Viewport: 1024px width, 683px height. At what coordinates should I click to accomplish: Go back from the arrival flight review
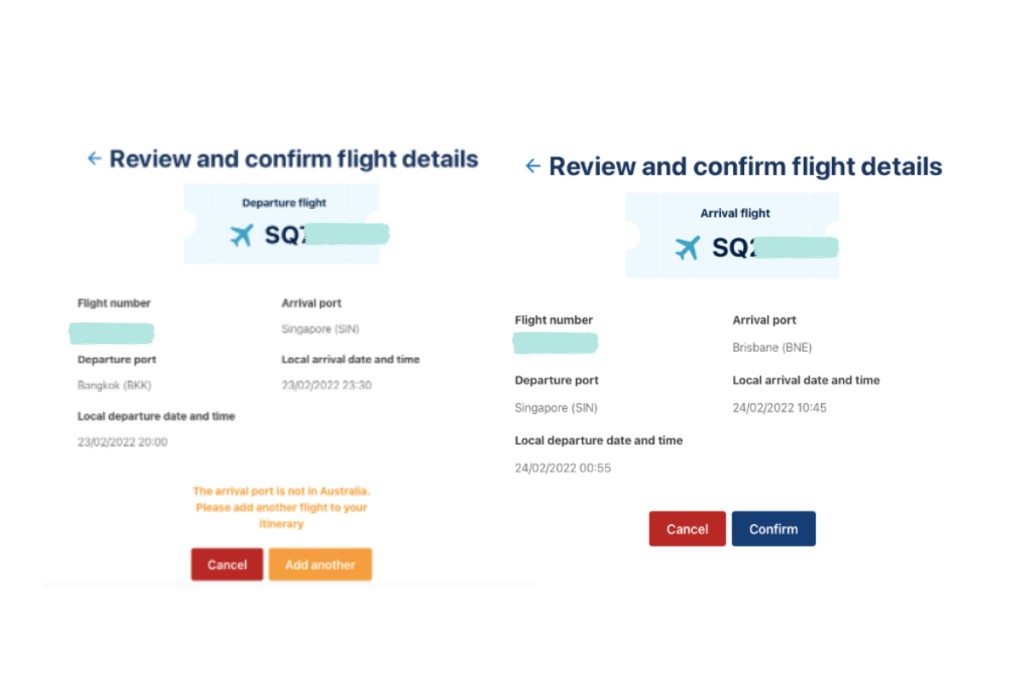533,166
